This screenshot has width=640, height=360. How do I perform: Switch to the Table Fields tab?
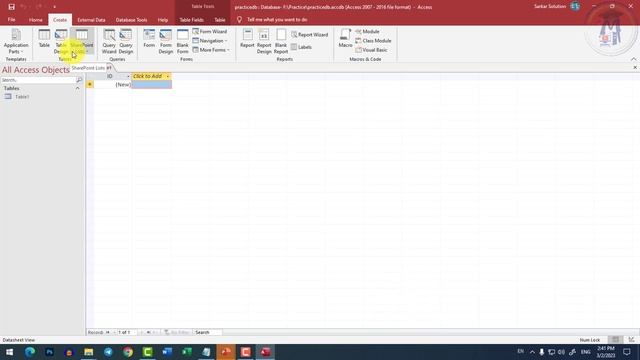pos(191,20)
